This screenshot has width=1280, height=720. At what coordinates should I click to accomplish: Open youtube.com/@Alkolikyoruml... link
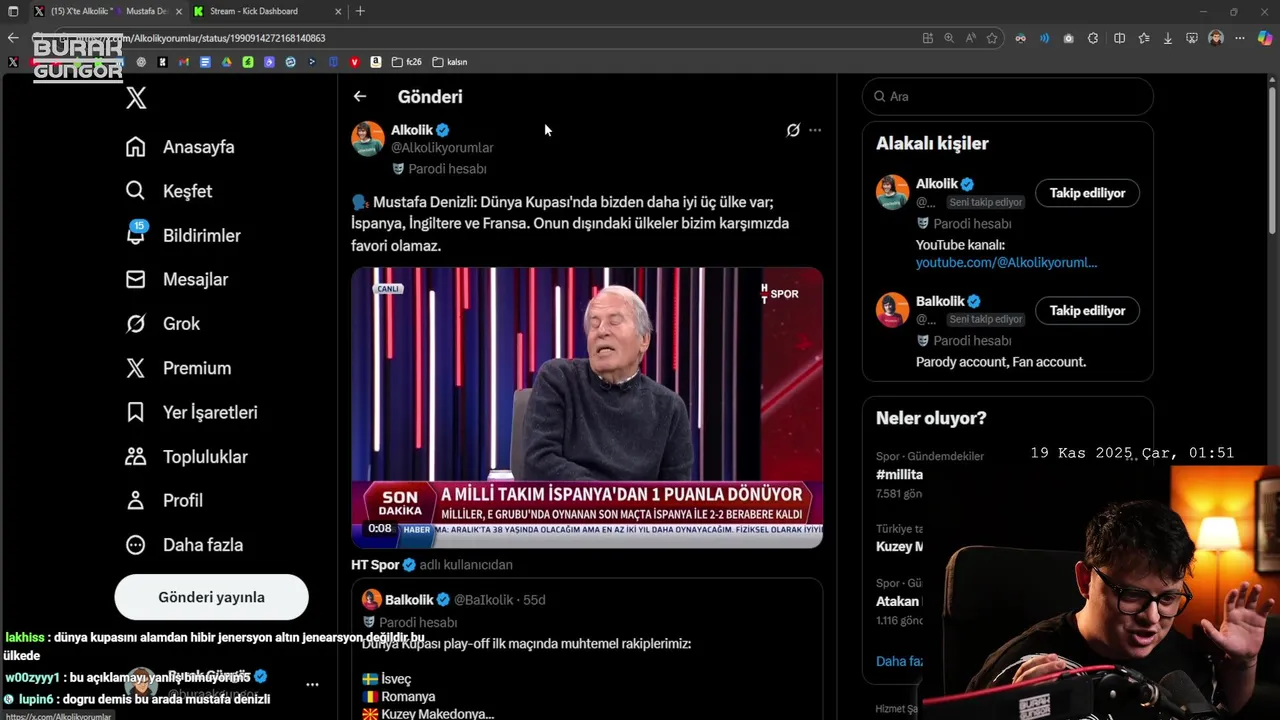1006,262
